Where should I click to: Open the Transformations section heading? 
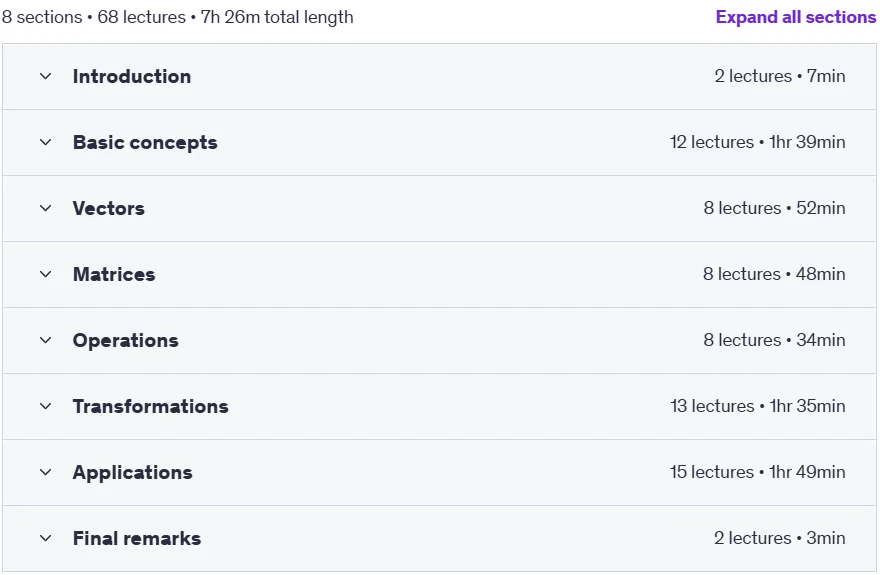(150, 406)
